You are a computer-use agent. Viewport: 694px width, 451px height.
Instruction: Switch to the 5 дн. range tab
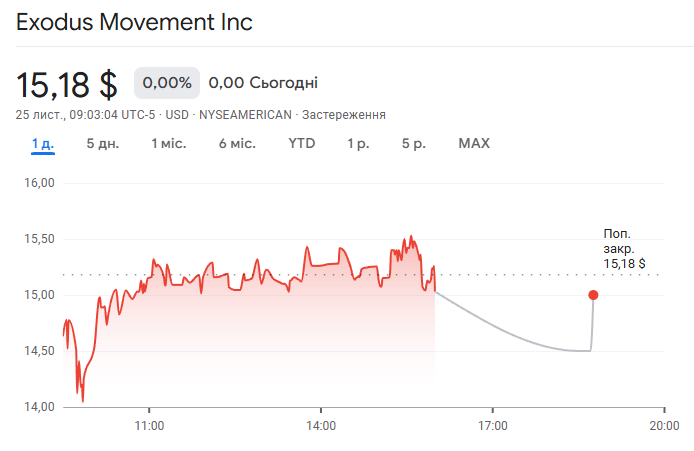pyautogui.click(x=102, y=144)
